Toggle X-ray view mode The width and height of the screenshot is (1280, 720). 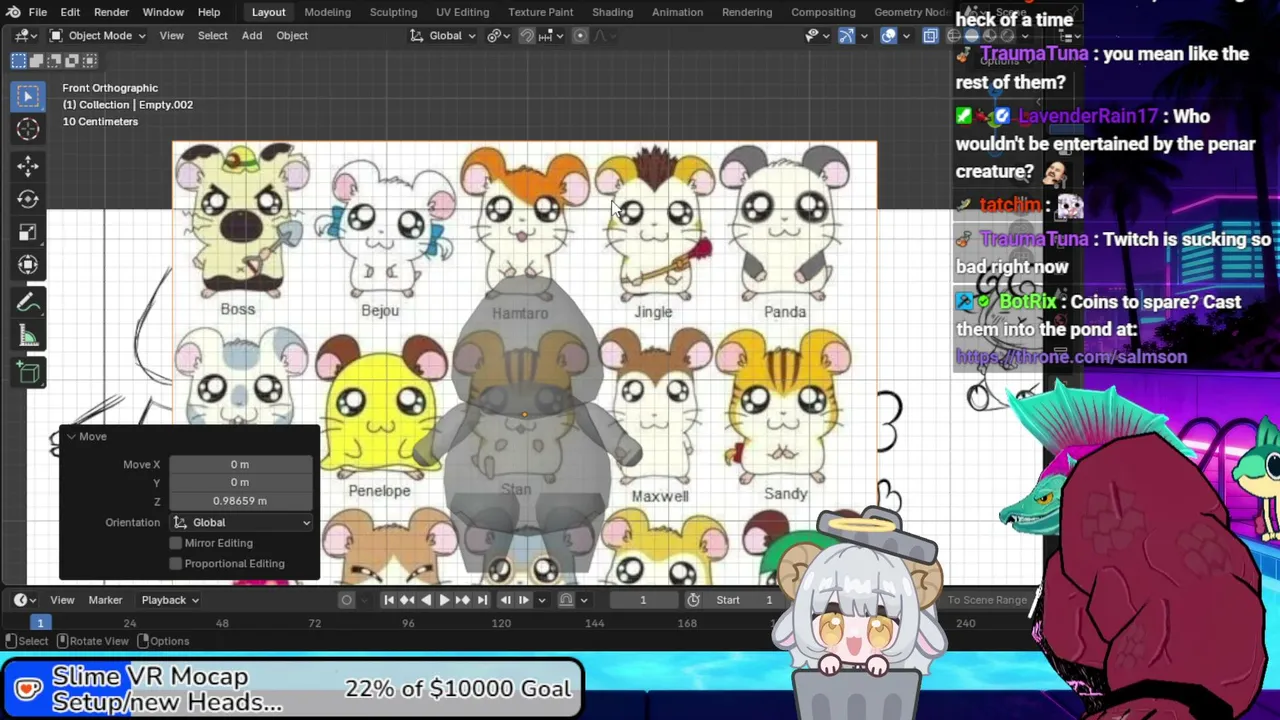[x=930, y=36]
